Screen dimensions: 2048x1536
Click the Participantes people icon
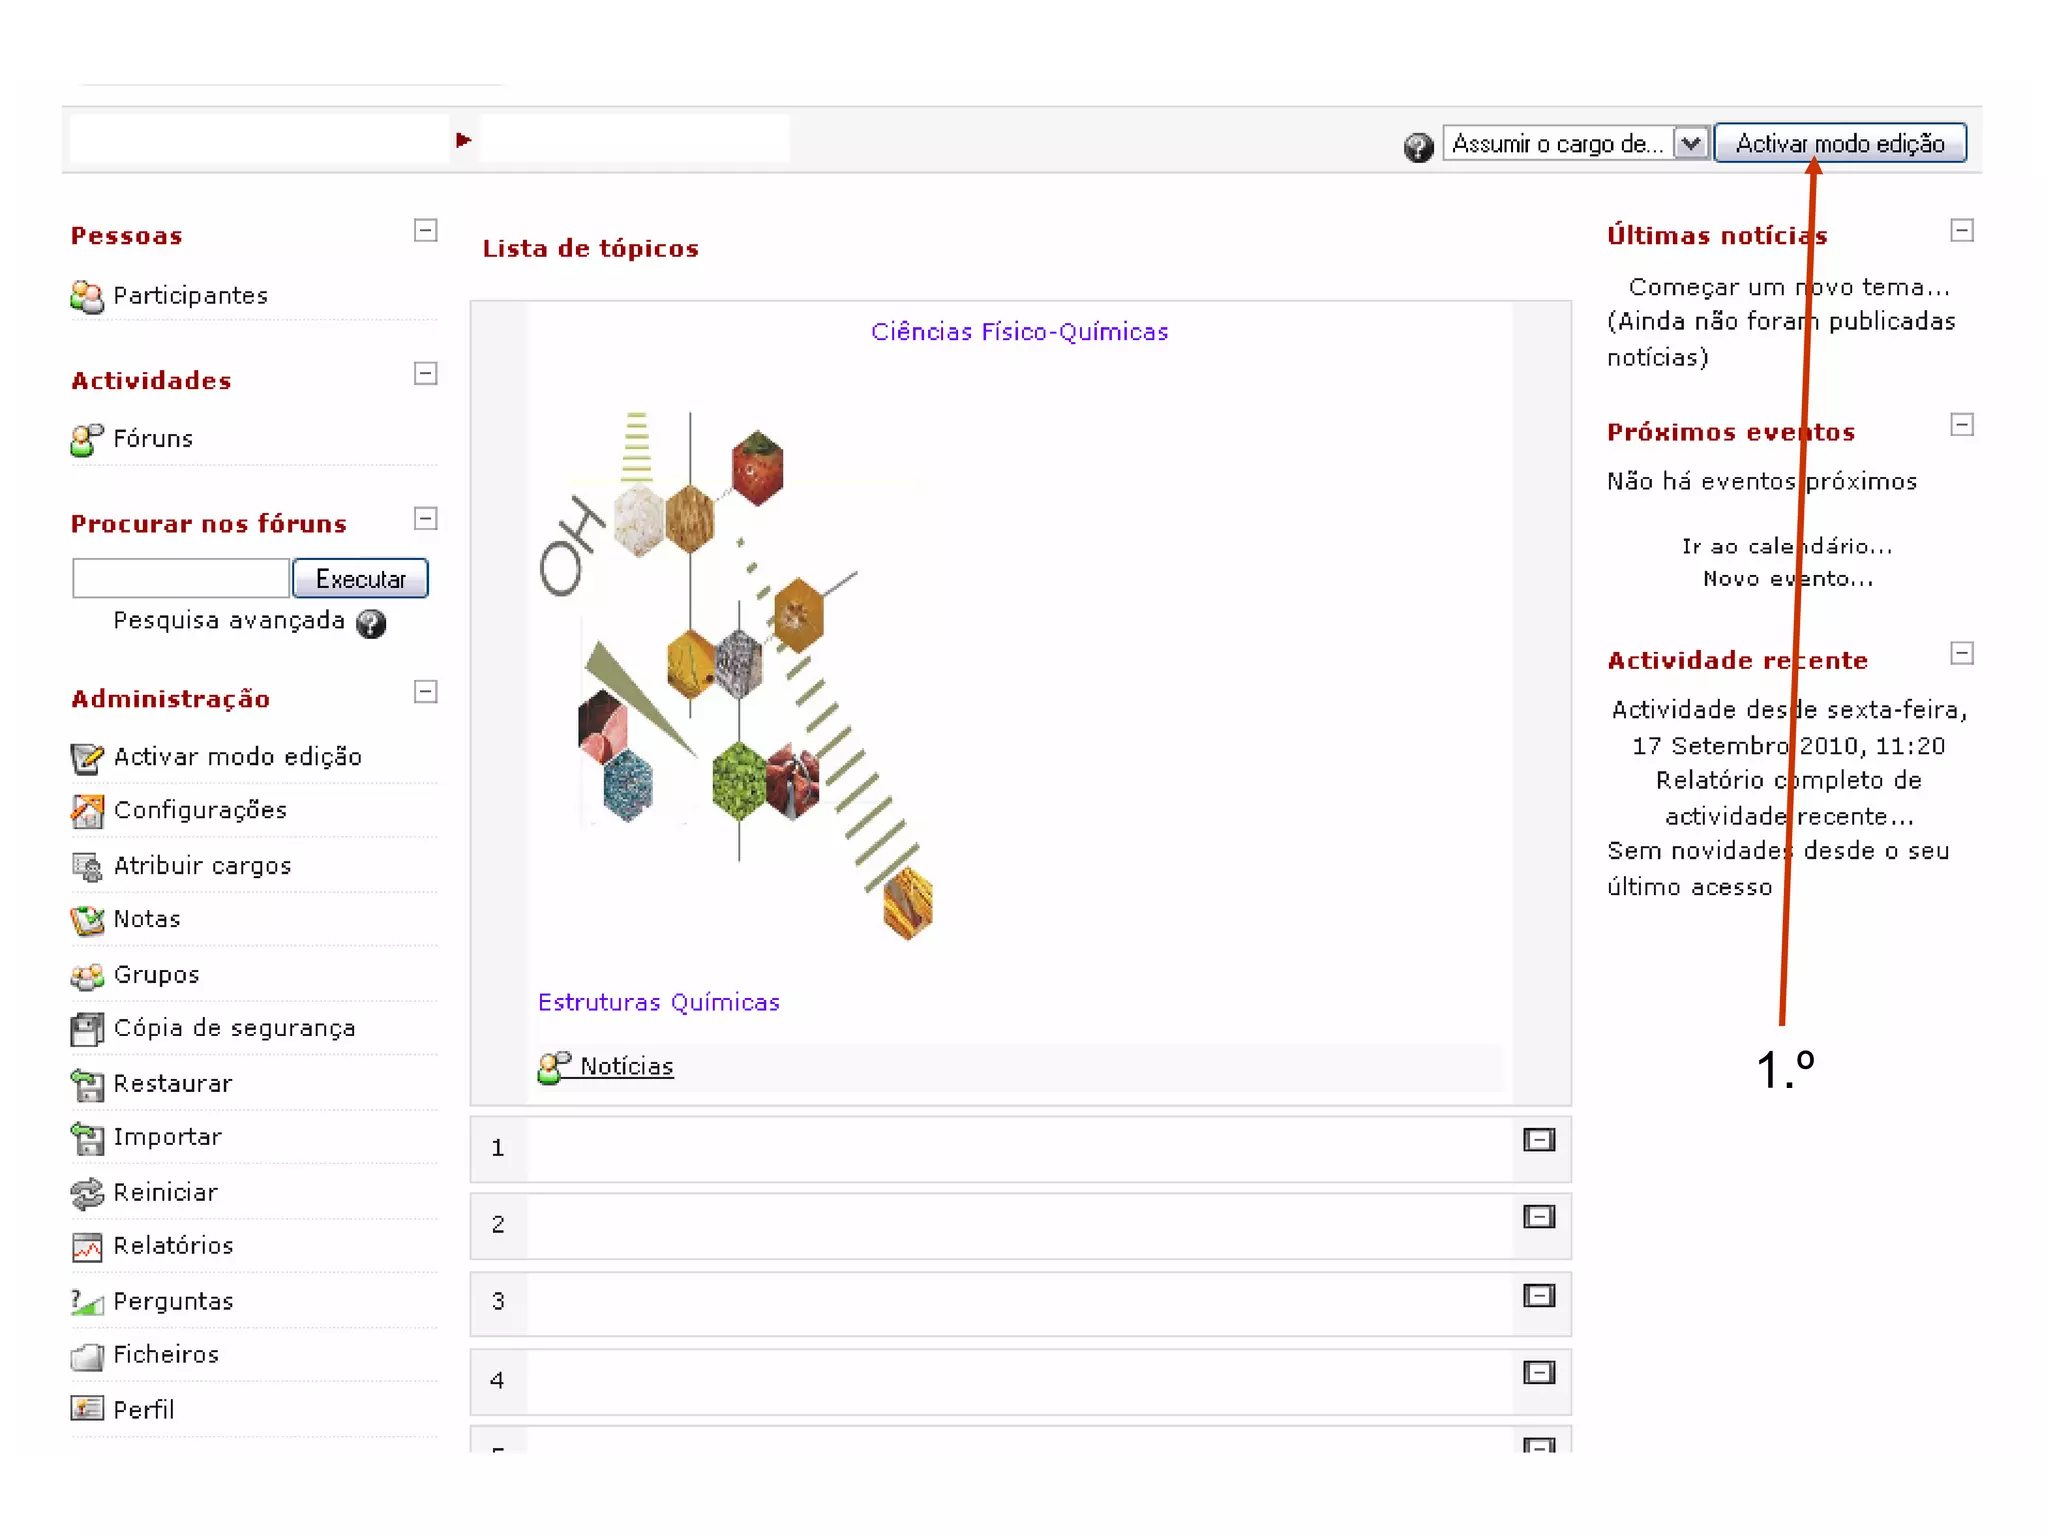[x=87, y=296]
